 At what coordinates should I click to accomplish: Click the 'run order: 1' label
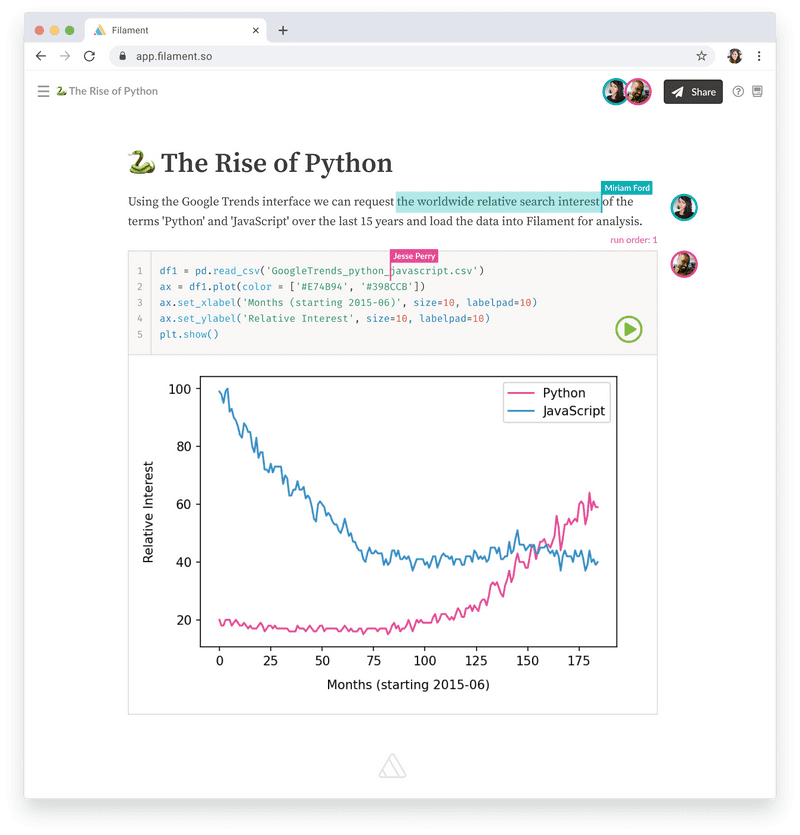click(x=634, y=240)
